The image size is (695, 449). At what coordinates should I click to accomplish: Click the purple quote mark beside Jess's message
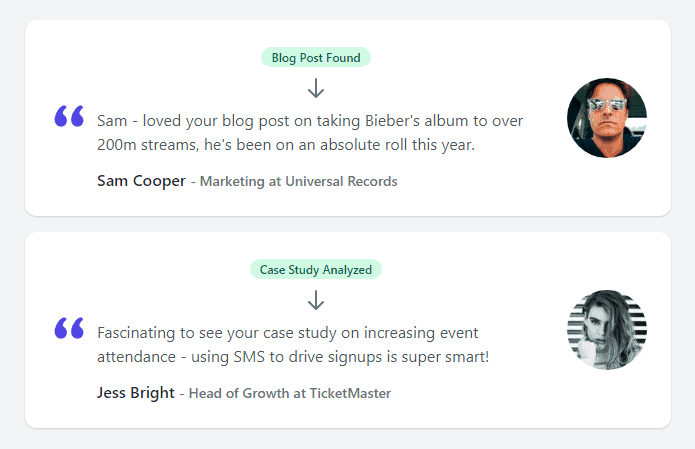69,328
